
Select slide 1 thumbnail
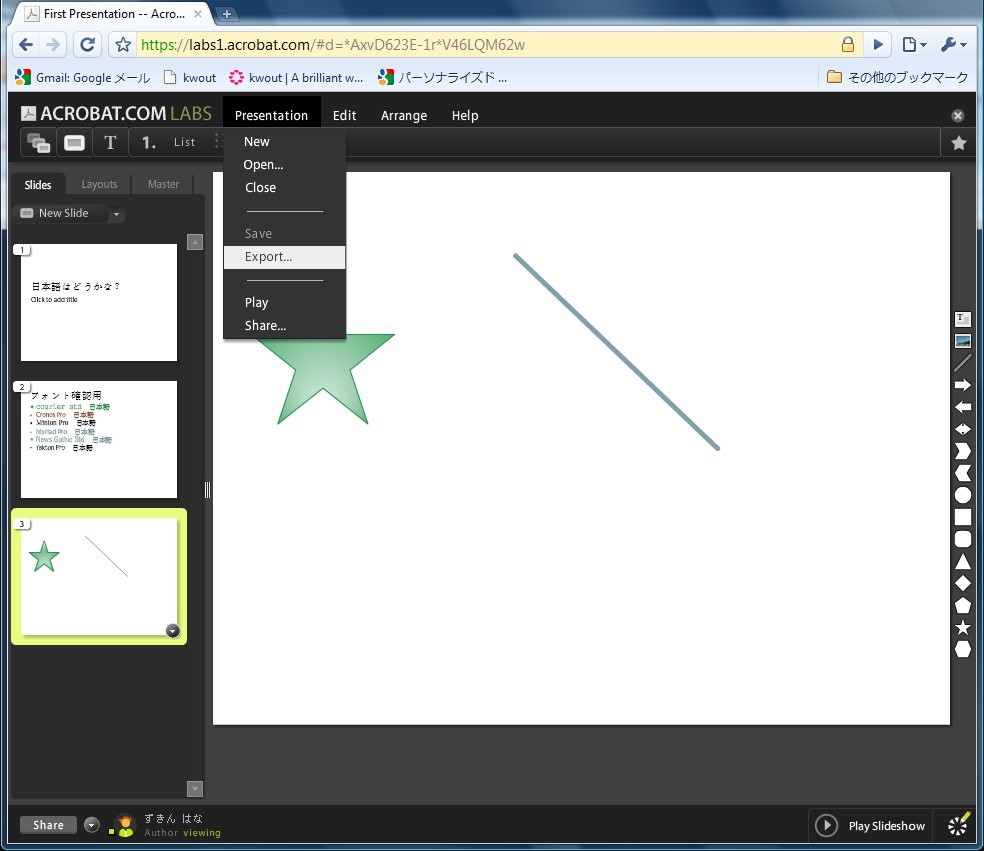pos(99,302)
